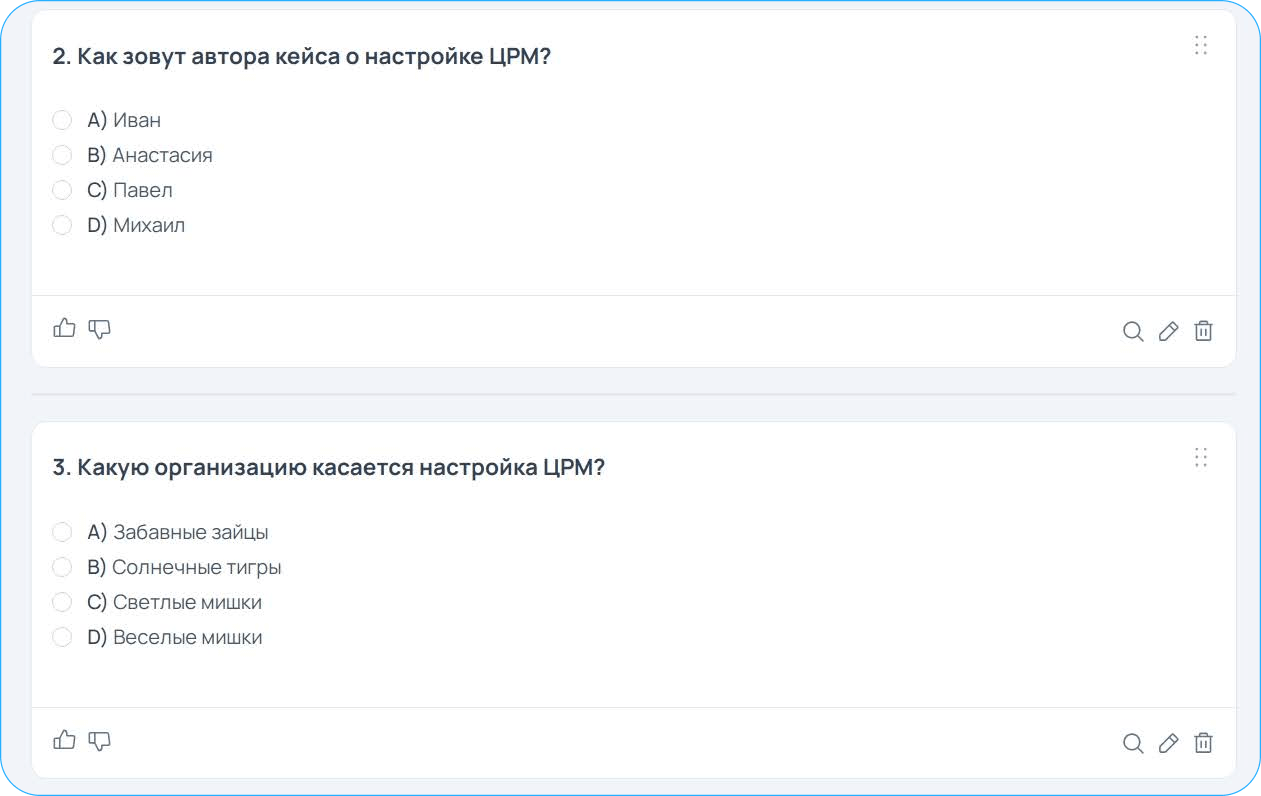Like question 2 with thumbs up

coord(64,328)
